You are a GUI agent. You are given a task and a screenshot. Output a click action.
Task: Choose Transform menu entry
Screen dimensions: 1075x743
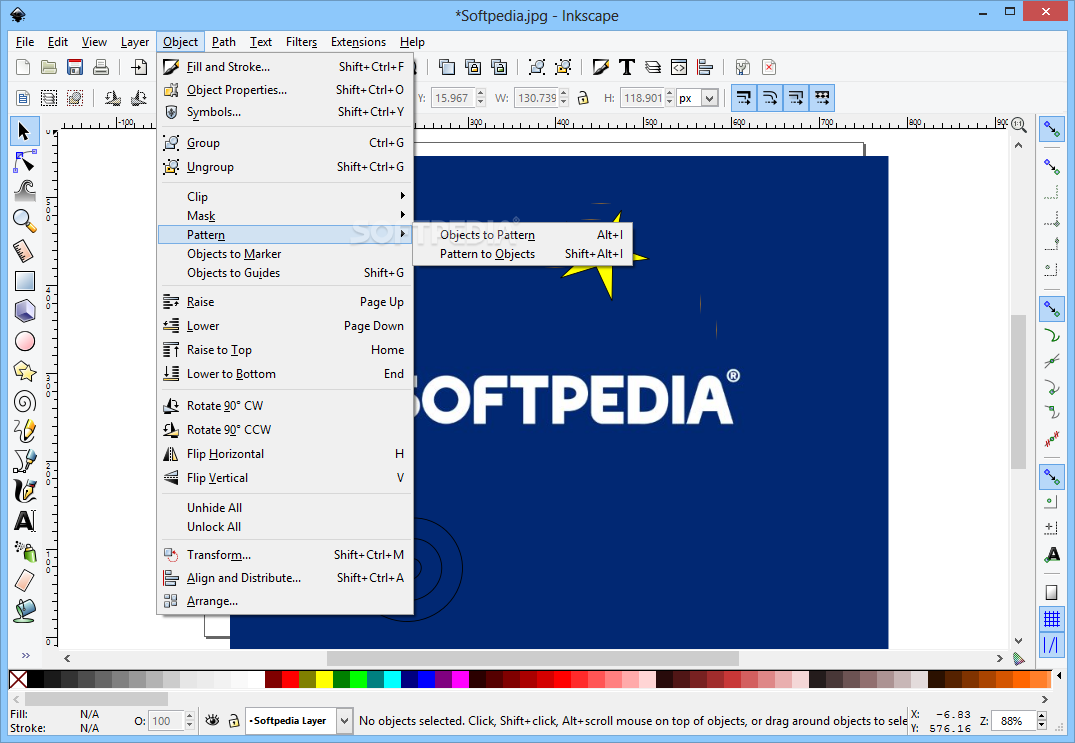click(285, 555)
